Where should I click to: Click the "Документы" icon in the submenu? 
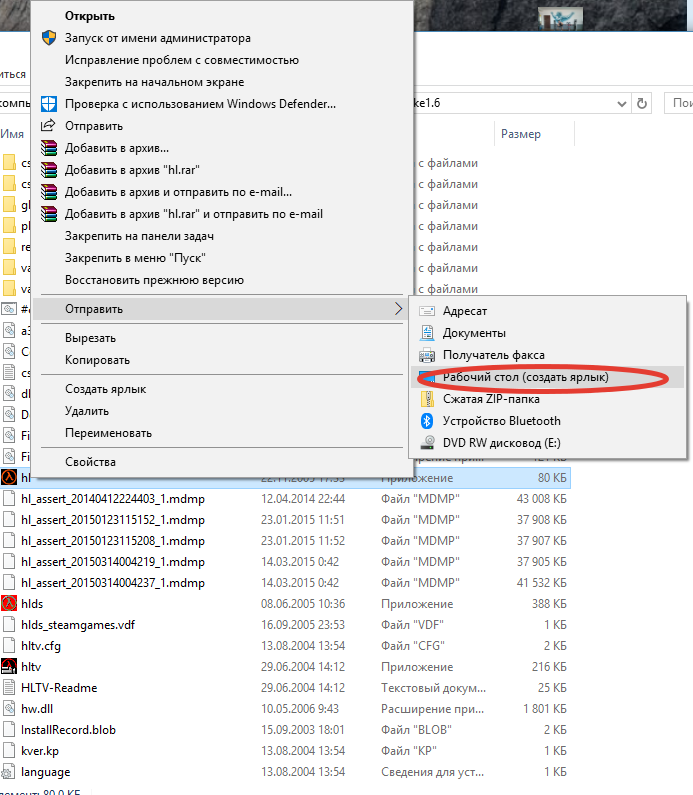coord(427,333)
